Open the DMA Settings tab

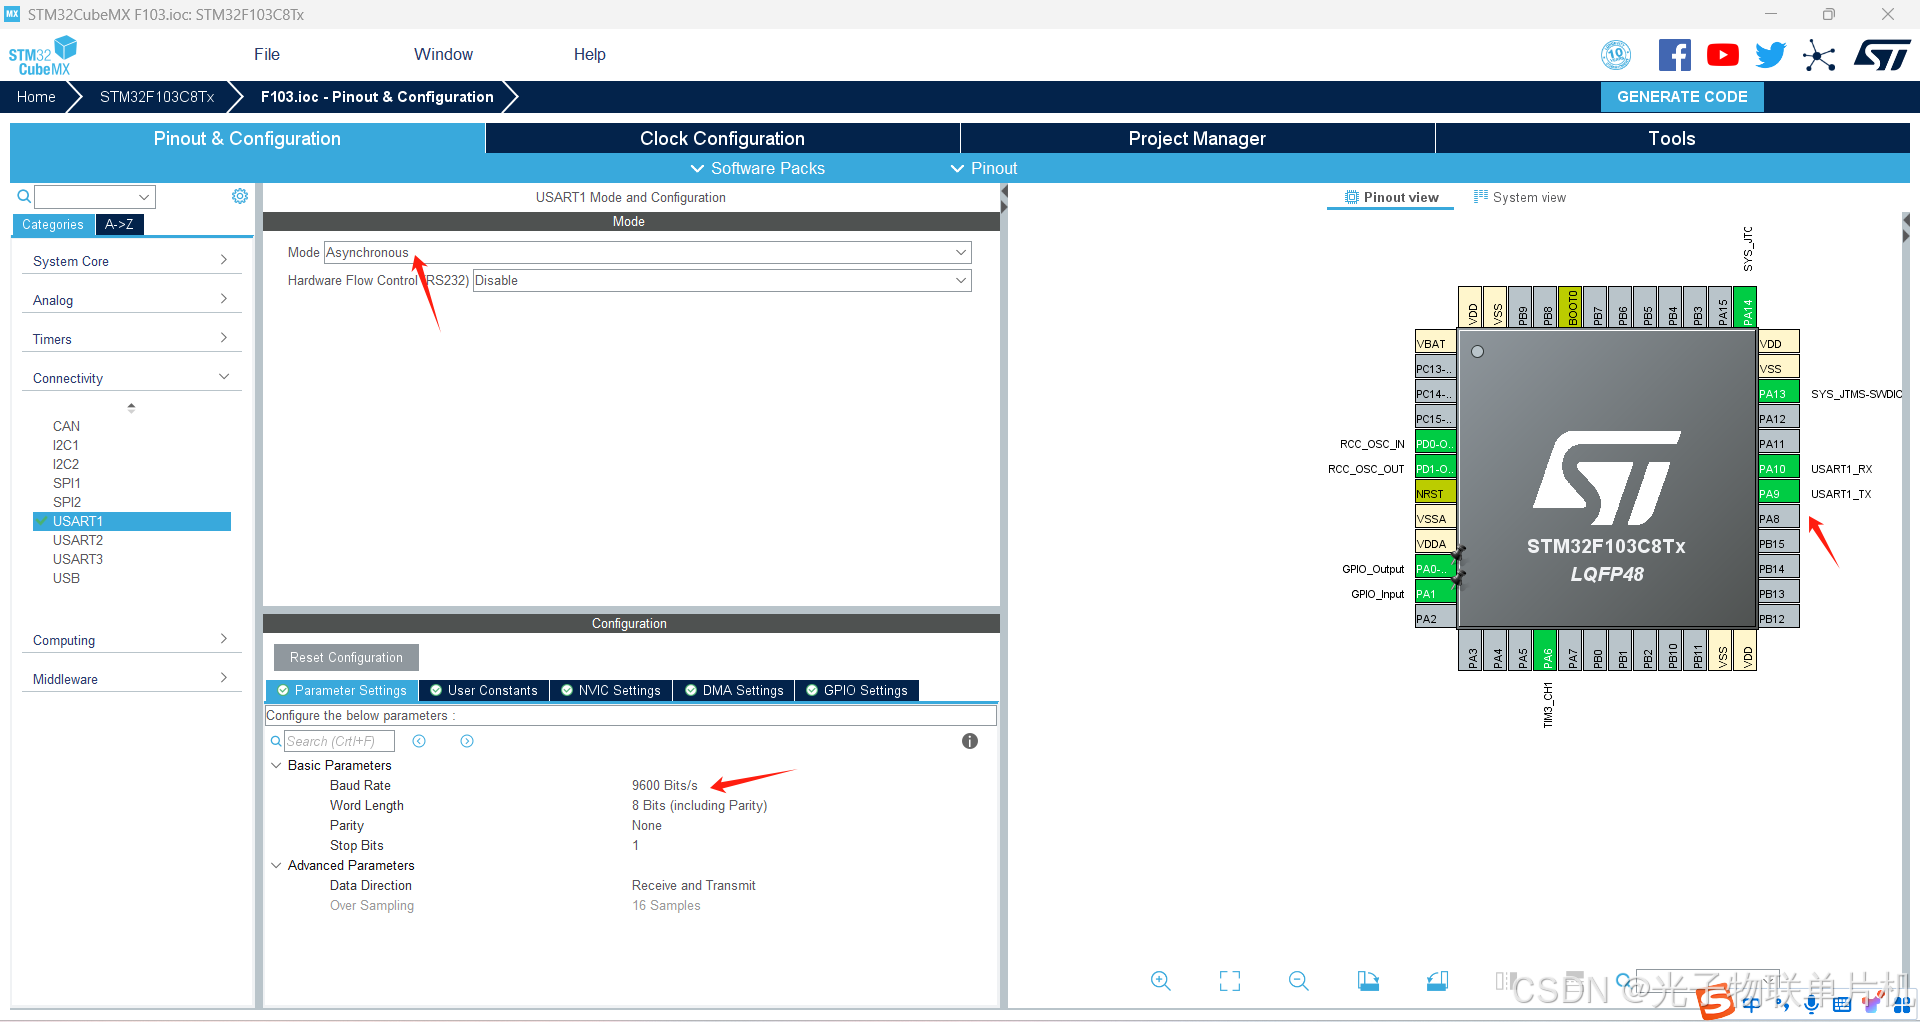coord(734,690)
